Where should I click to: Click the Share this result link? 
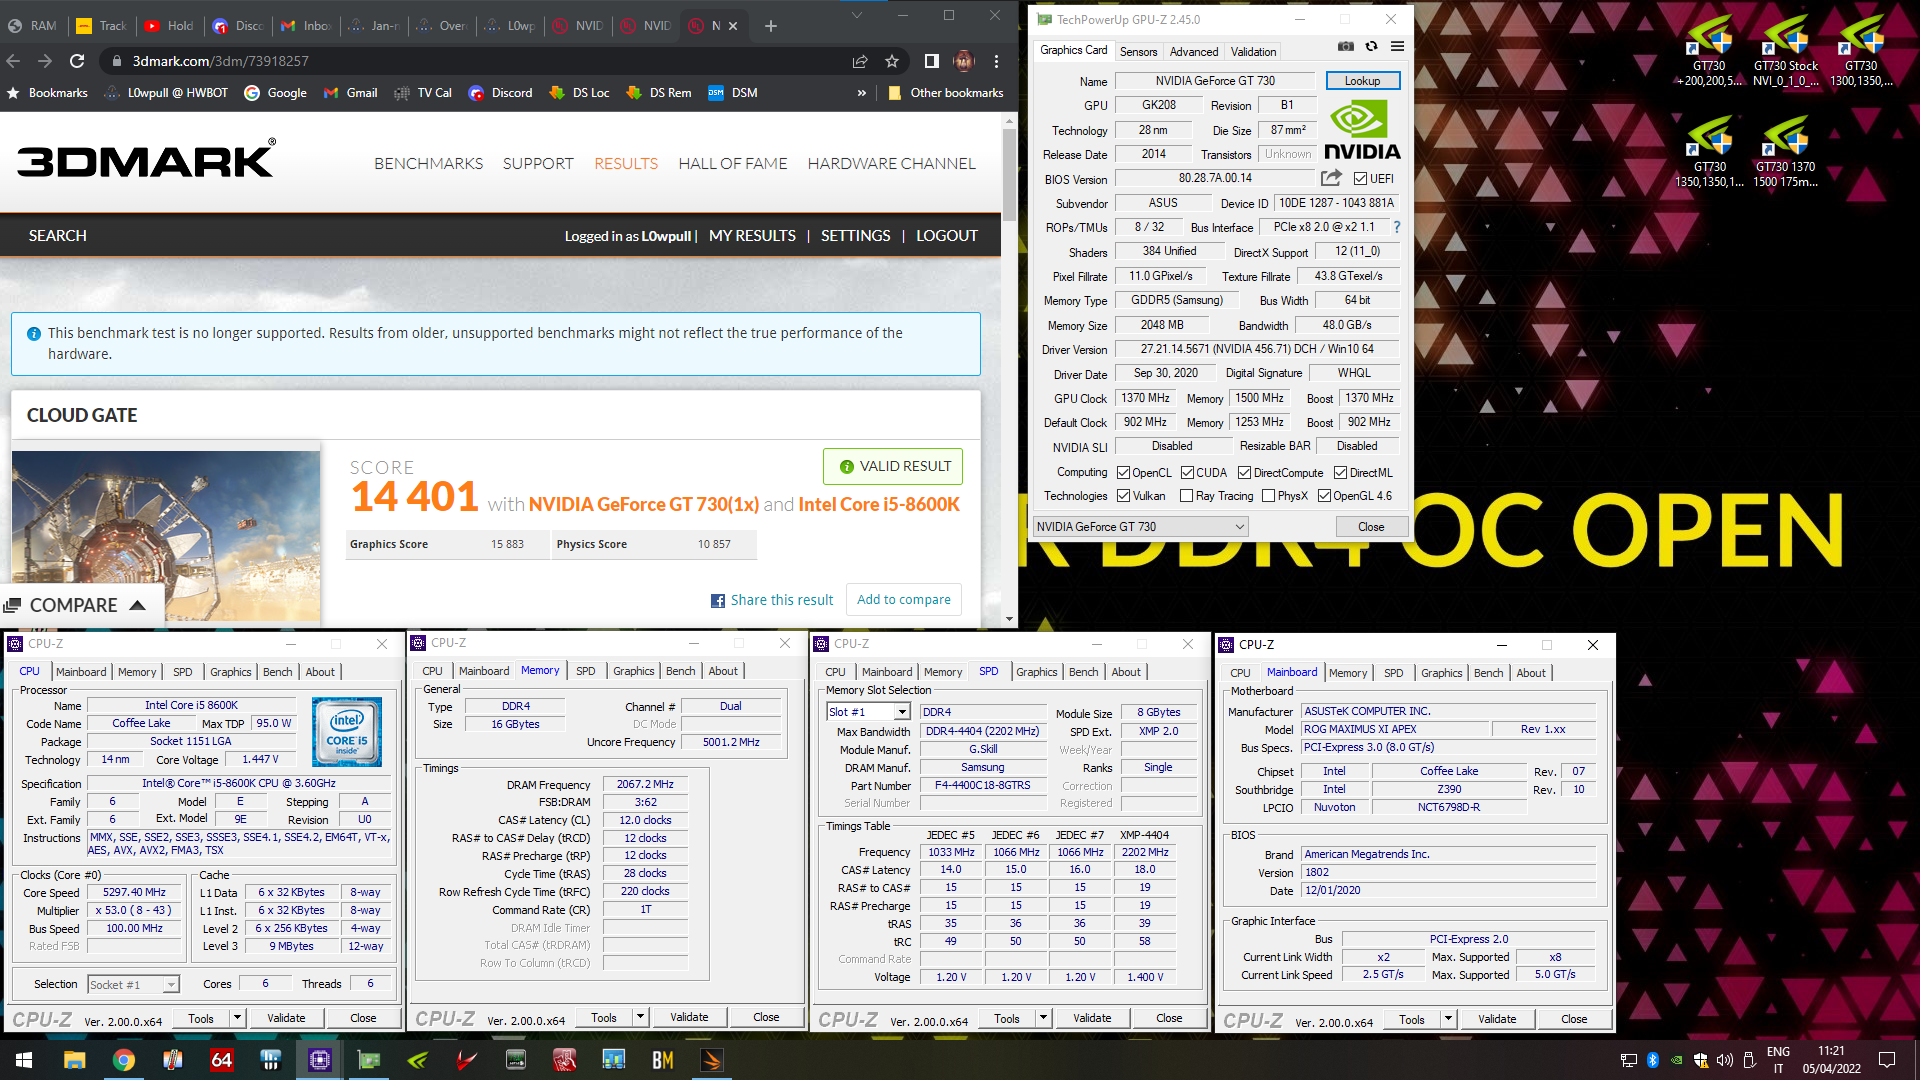[772, 600]
